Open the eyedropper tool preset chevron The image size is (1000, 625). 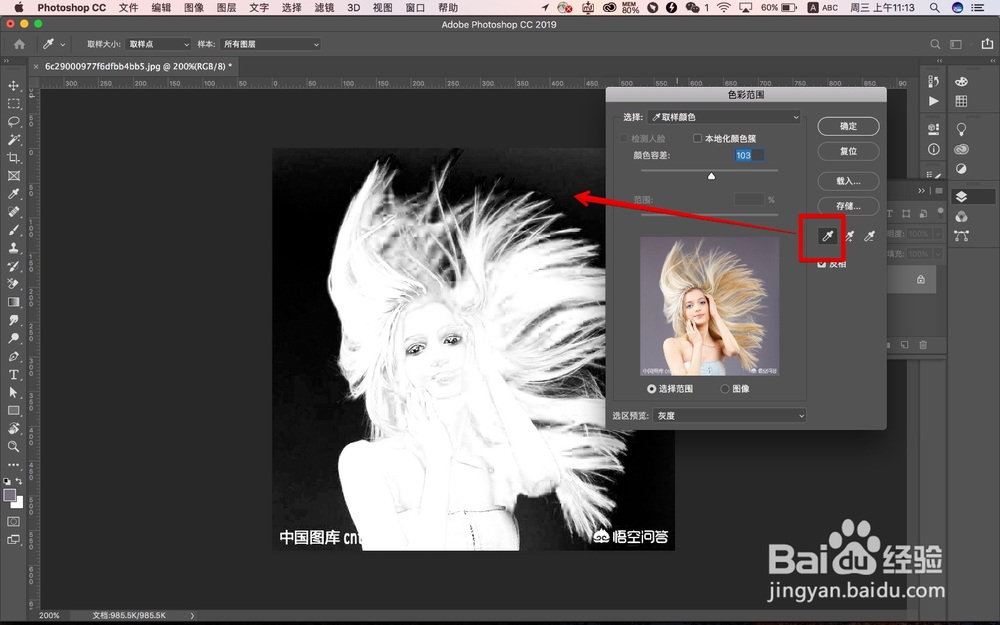(62, 45)
